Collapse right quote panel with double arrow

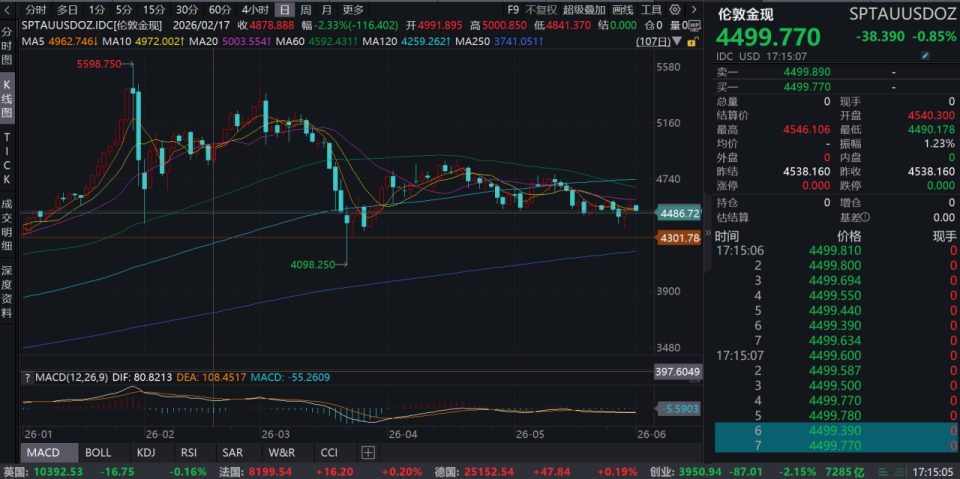[708, 233]
